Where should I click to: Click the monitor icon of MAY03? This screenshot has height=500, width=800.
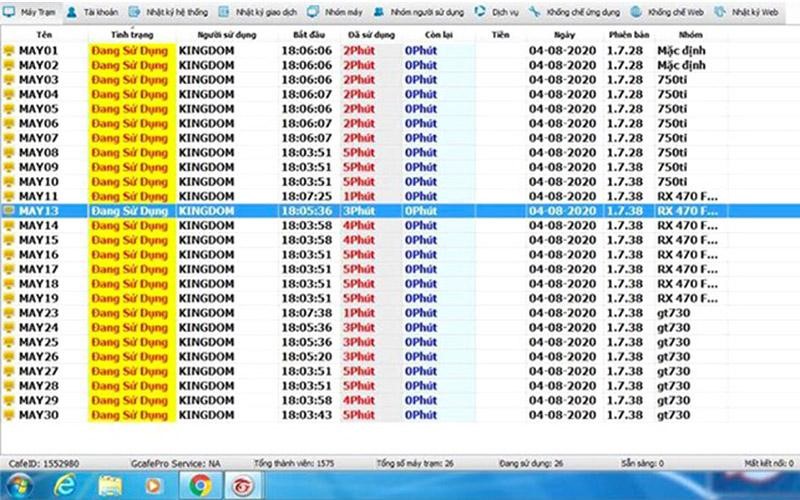9,80
